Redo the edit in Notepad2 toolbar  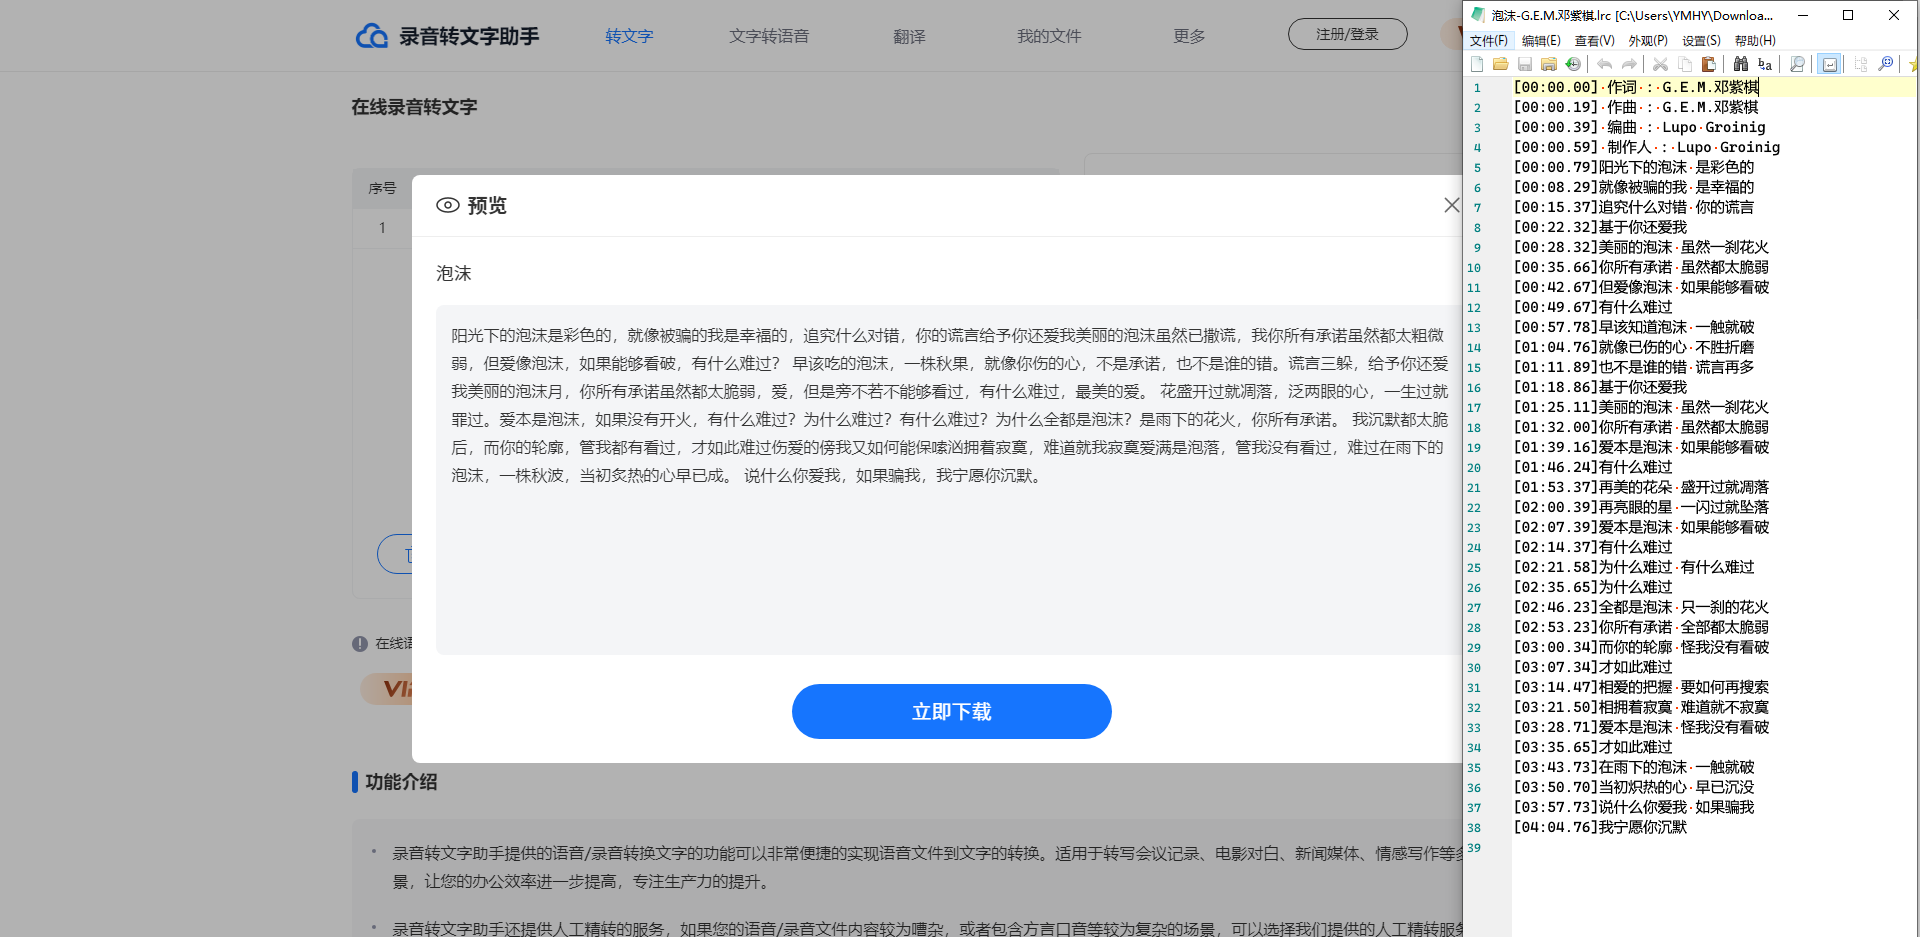pos(1629,64)
